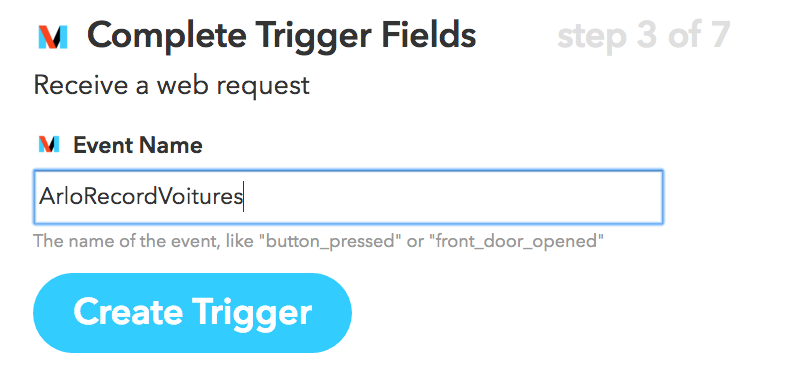
Task: Click the word Voitures in the input
Action: (199, 197)
